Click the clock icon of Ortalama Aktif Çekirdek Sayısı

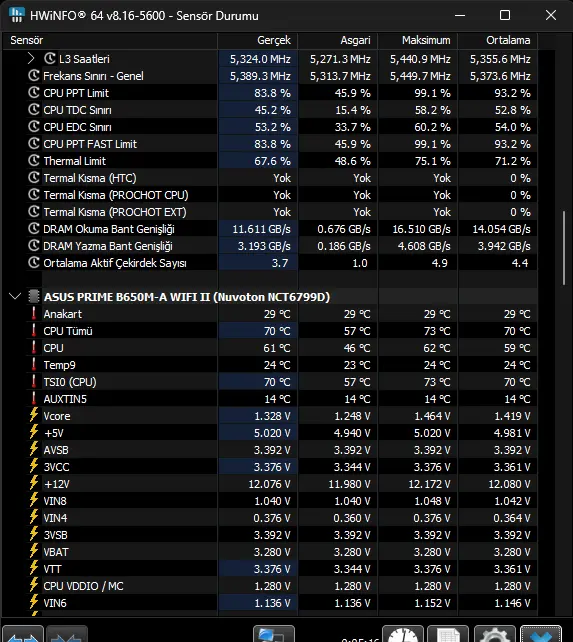tap(34, 262)
